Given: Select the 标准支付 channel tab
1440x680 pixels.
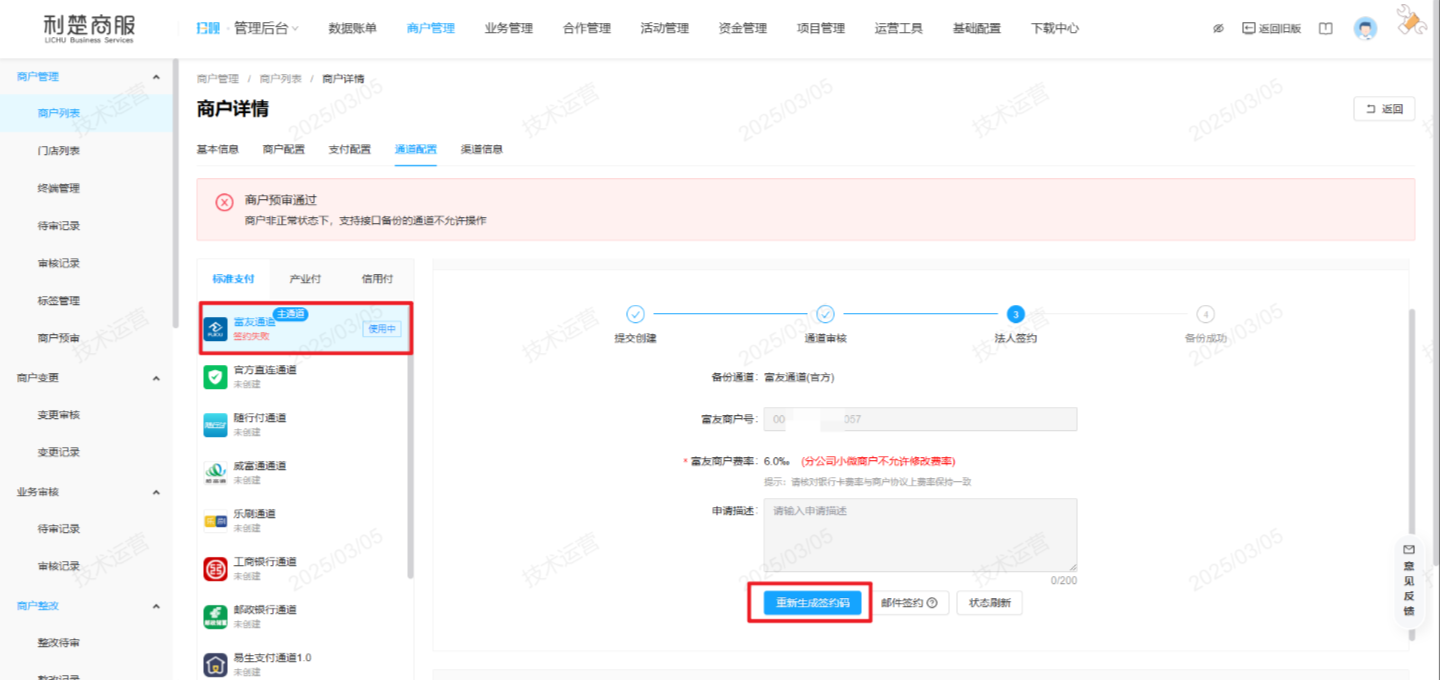Looking at the screenshot, I should (x=233, y=279).
